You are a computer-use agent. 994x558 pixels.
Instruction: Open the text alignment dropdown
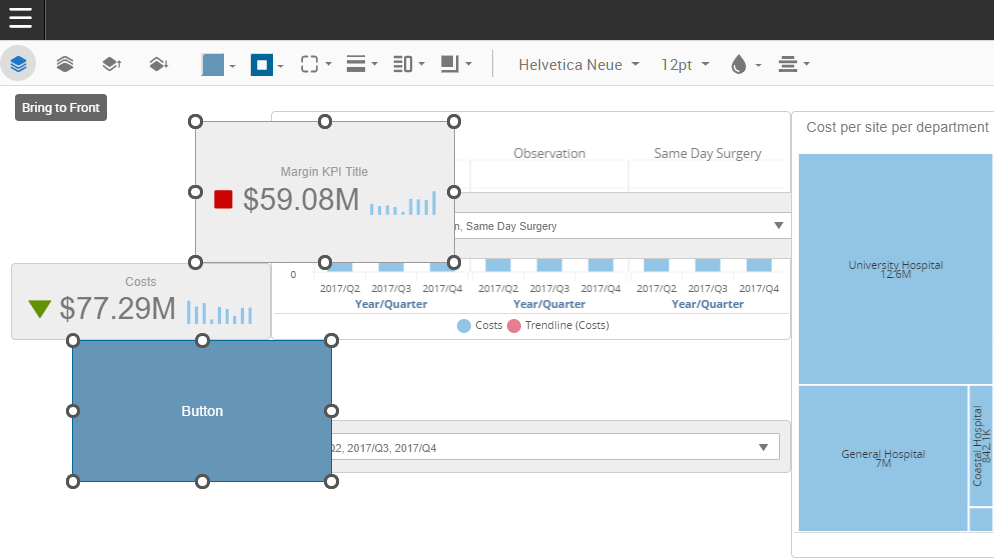click(793, 64)
